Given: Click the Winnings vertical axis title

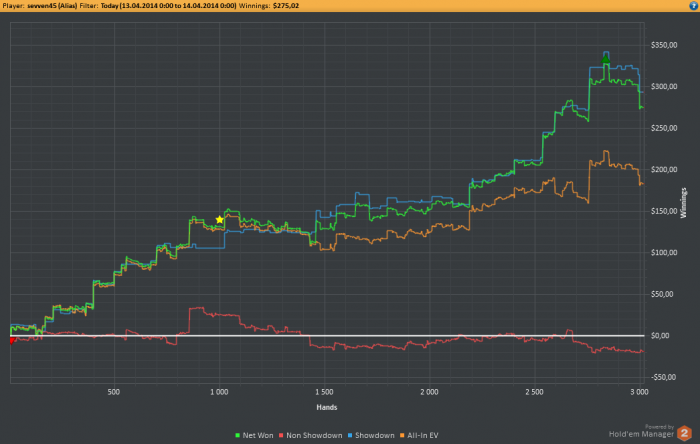Looking at the screenshot, I should pyautogui.click(x=683, y=203).
